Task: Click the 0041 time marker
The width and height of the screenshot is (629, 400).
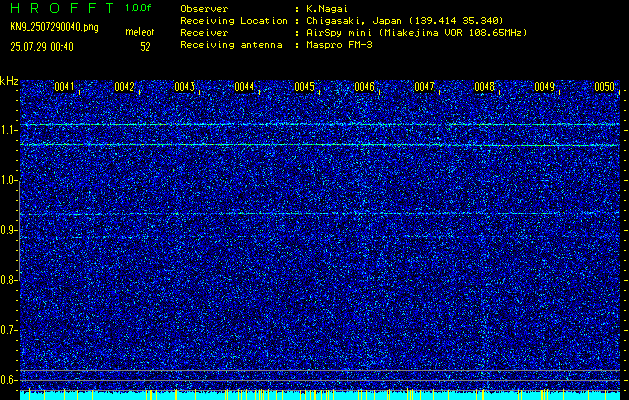Action: pos(65,87)
